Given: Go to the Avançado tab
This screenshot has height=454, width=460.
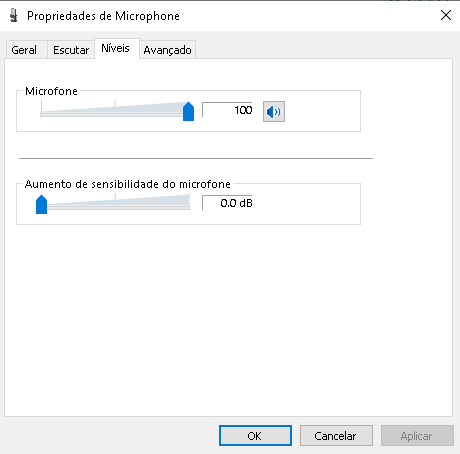Looking at the screenshot, I should pos(167,50).
